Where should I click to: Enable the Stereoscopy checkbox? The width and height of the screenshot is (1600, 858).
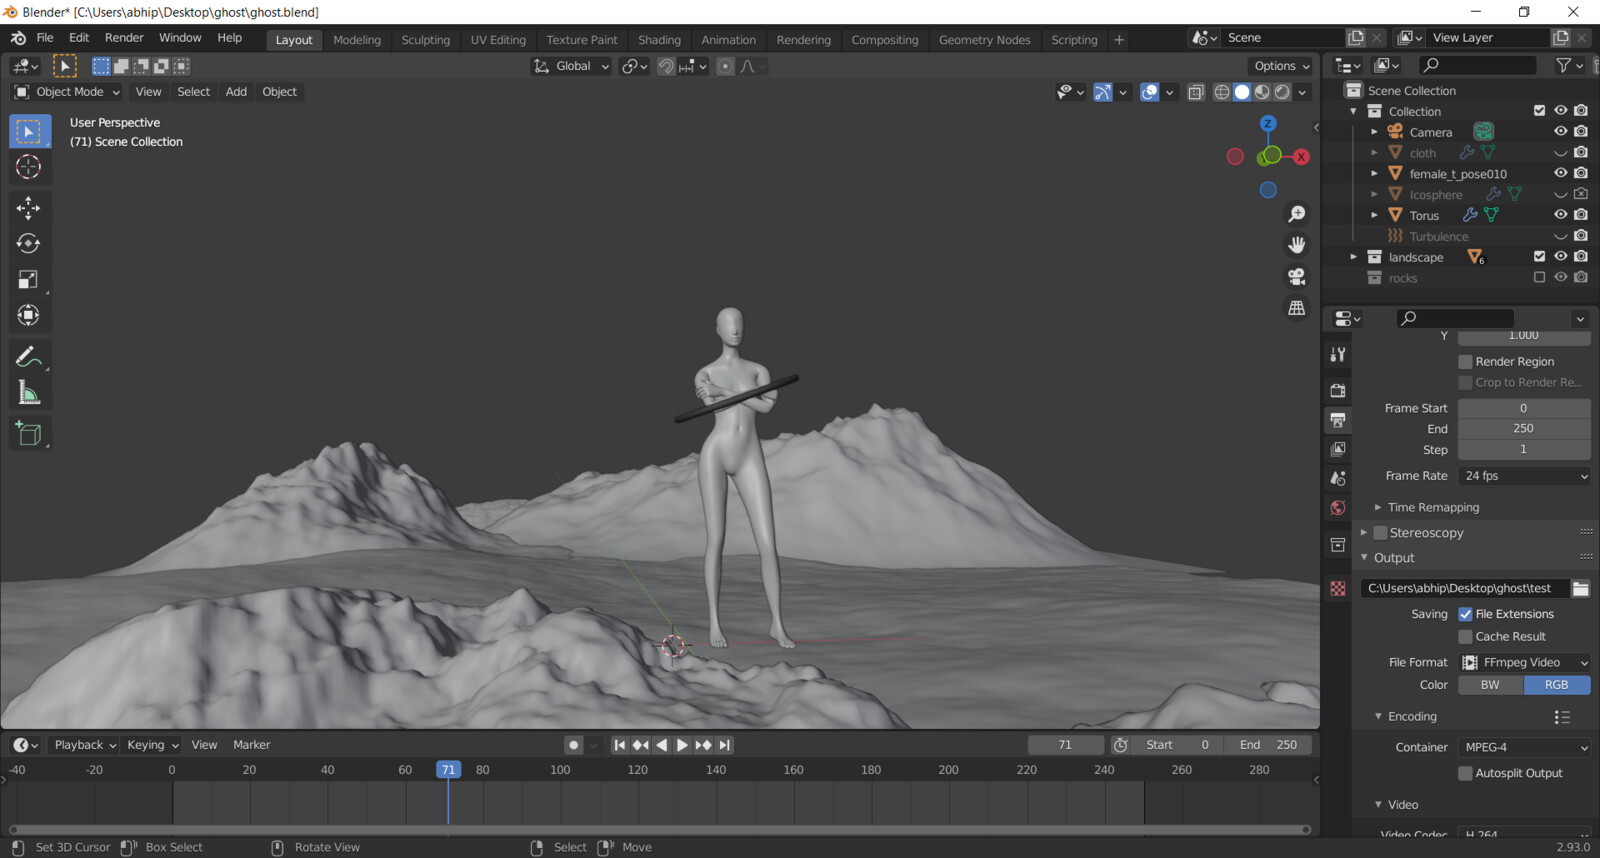pos(1380,533)
